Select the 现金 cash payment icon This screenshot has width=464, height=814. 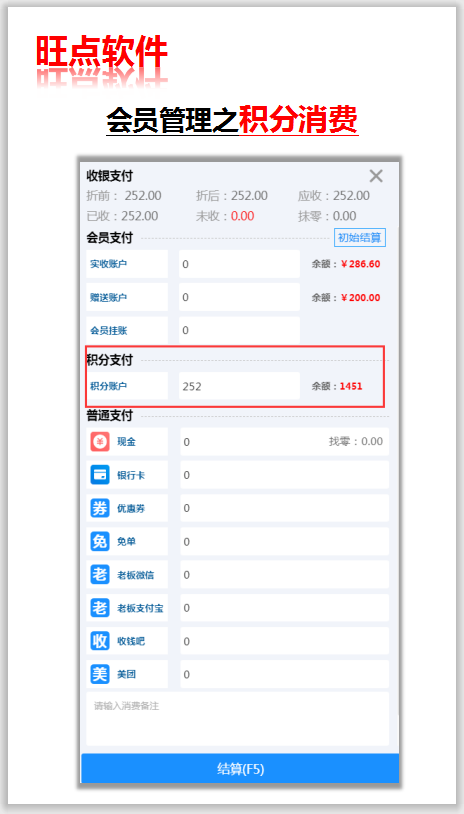[100, 442]
